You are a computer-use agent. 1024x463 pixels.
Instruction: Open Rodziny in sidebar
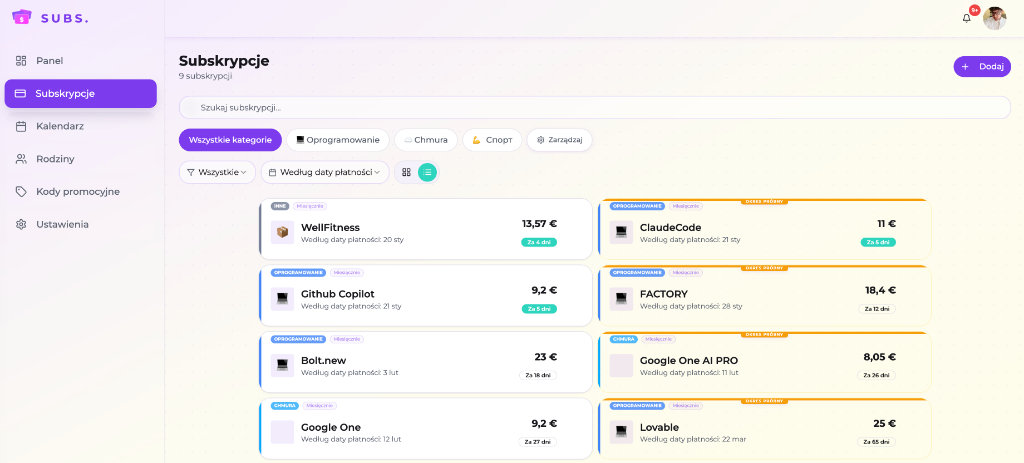[x=80, y=159]
